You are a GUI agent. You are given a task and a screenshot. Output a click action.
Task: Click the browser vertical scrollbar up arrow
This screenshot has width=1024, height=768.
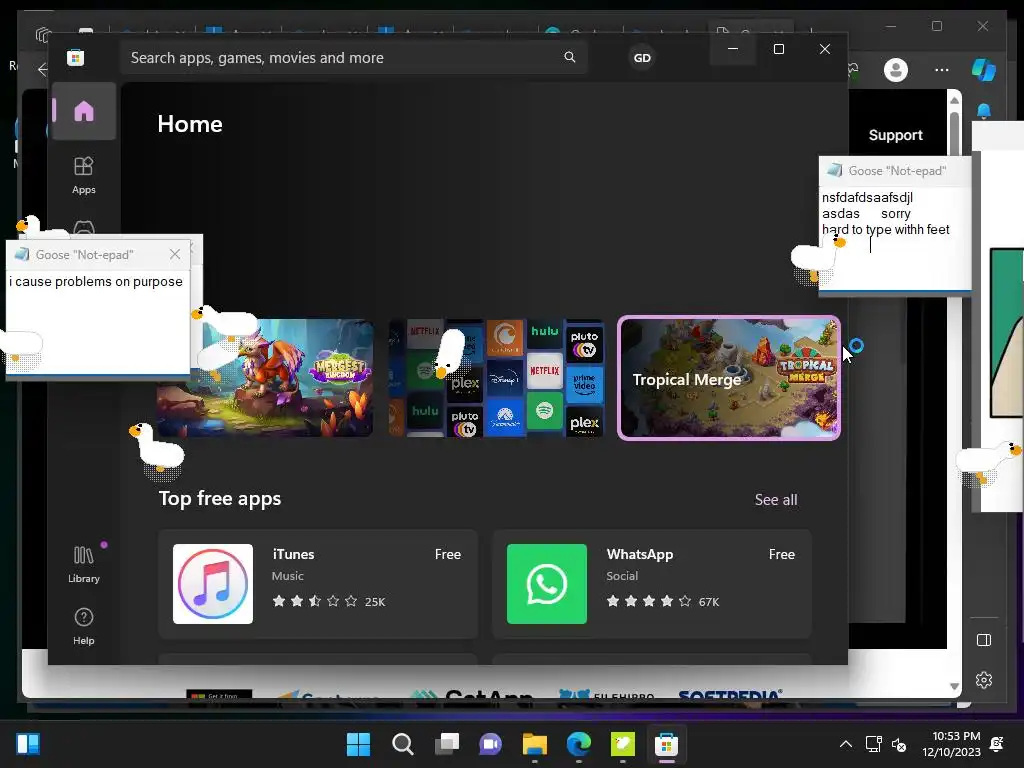click(954, 100)
